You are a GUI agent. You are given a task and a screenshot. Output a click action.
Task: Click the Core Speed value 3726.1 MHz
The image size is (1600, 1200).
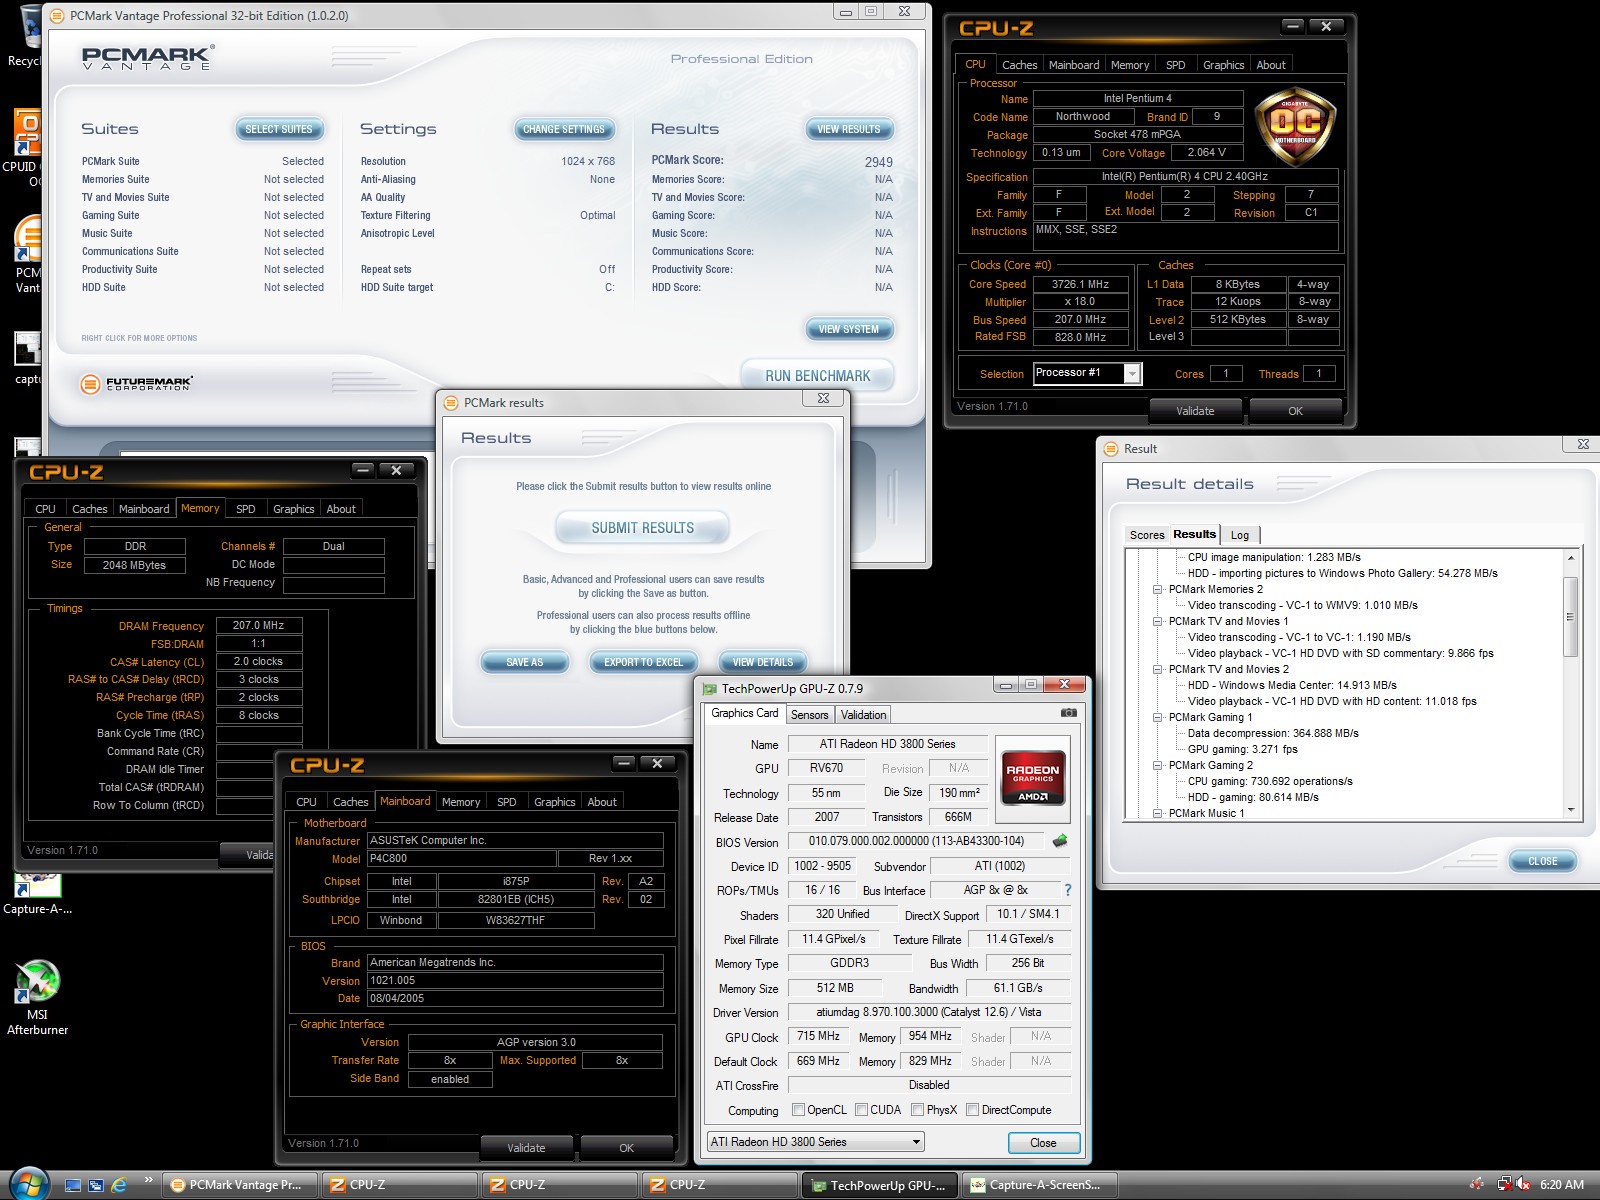pos(1081,284)
